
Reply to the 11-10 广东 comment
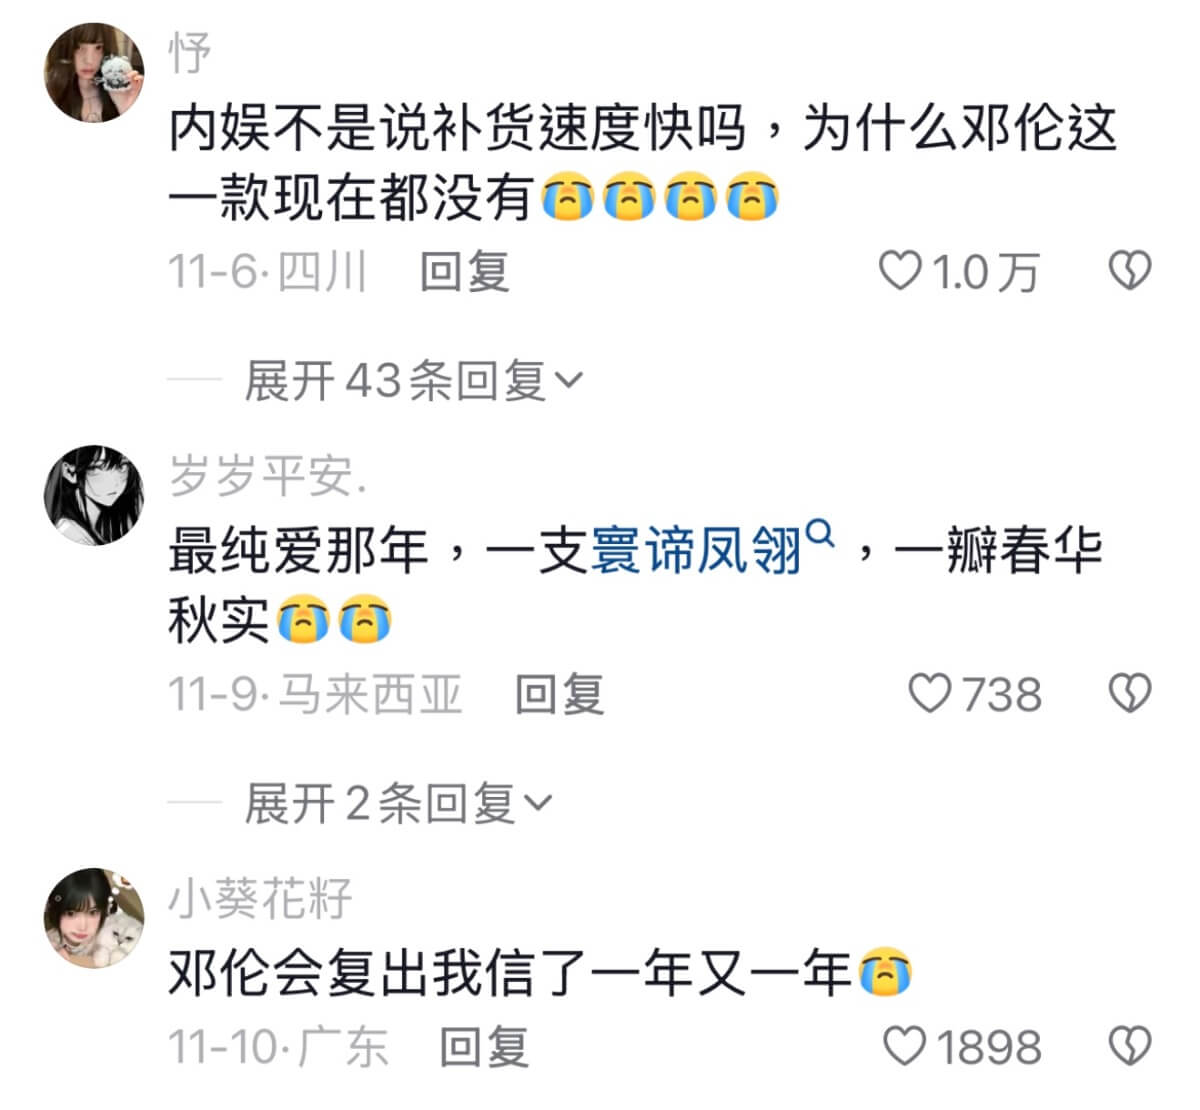(x=485, y=1046)
